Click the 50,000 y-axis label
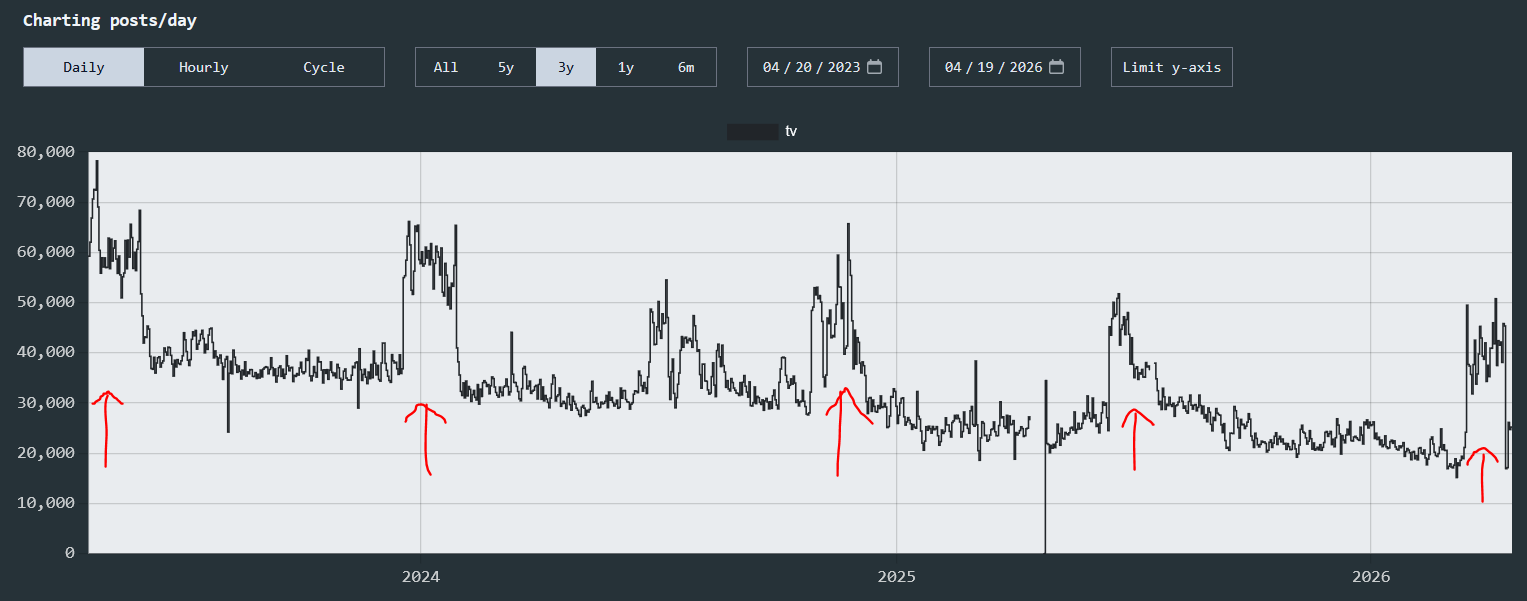 click(x=46, y=302)
